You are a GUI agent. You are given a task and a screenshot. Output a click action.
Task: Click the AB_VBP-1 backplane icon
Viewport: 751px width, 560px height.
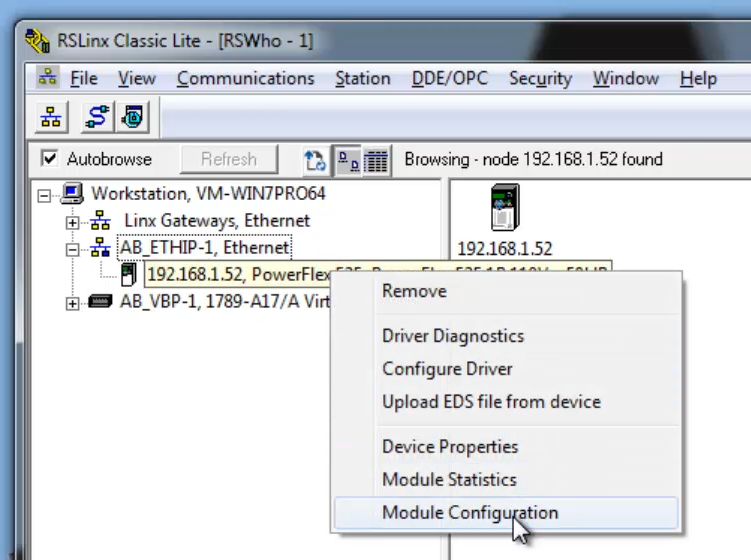point(101,302)
